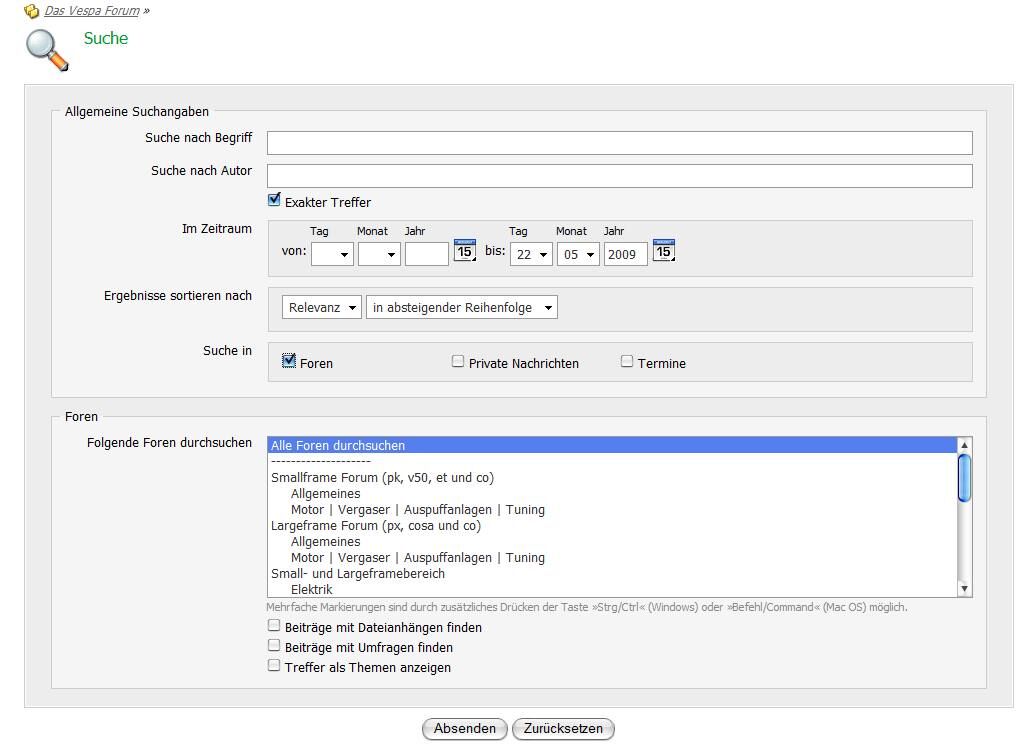Viewport: 1031px width, 747px height.
Task: Open the Relevanz sort dropdown
Action: (321, 308)
